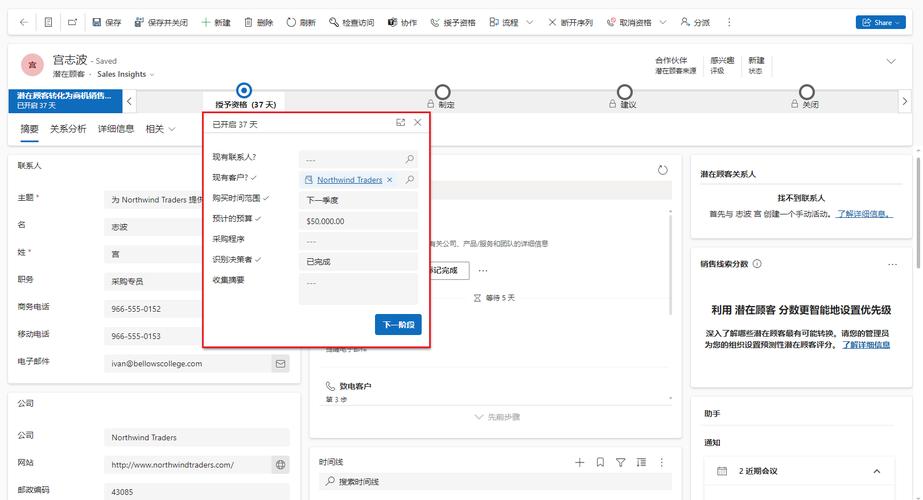
Task: Click the 取消资格 command
Action: 629,22
